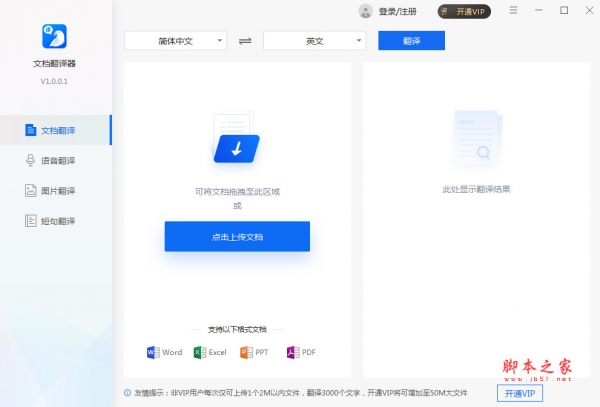Click the V1.0.0.1 version label
600x407 pixels.
54,81
